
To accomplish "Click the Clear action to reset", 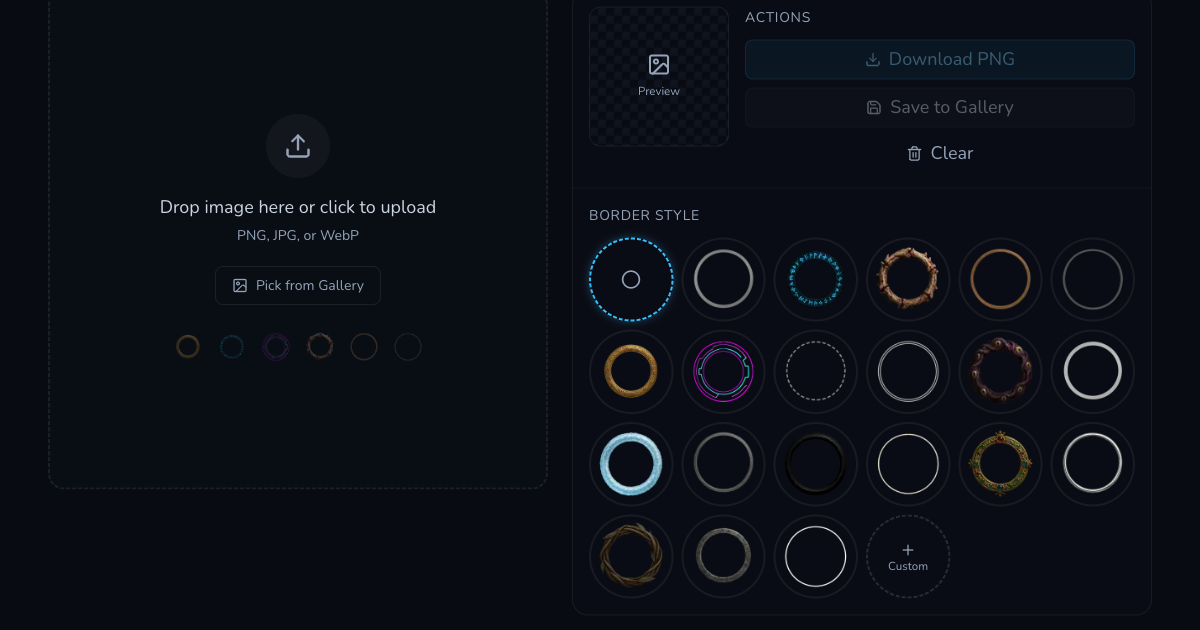I will click(x=940, y=153).
